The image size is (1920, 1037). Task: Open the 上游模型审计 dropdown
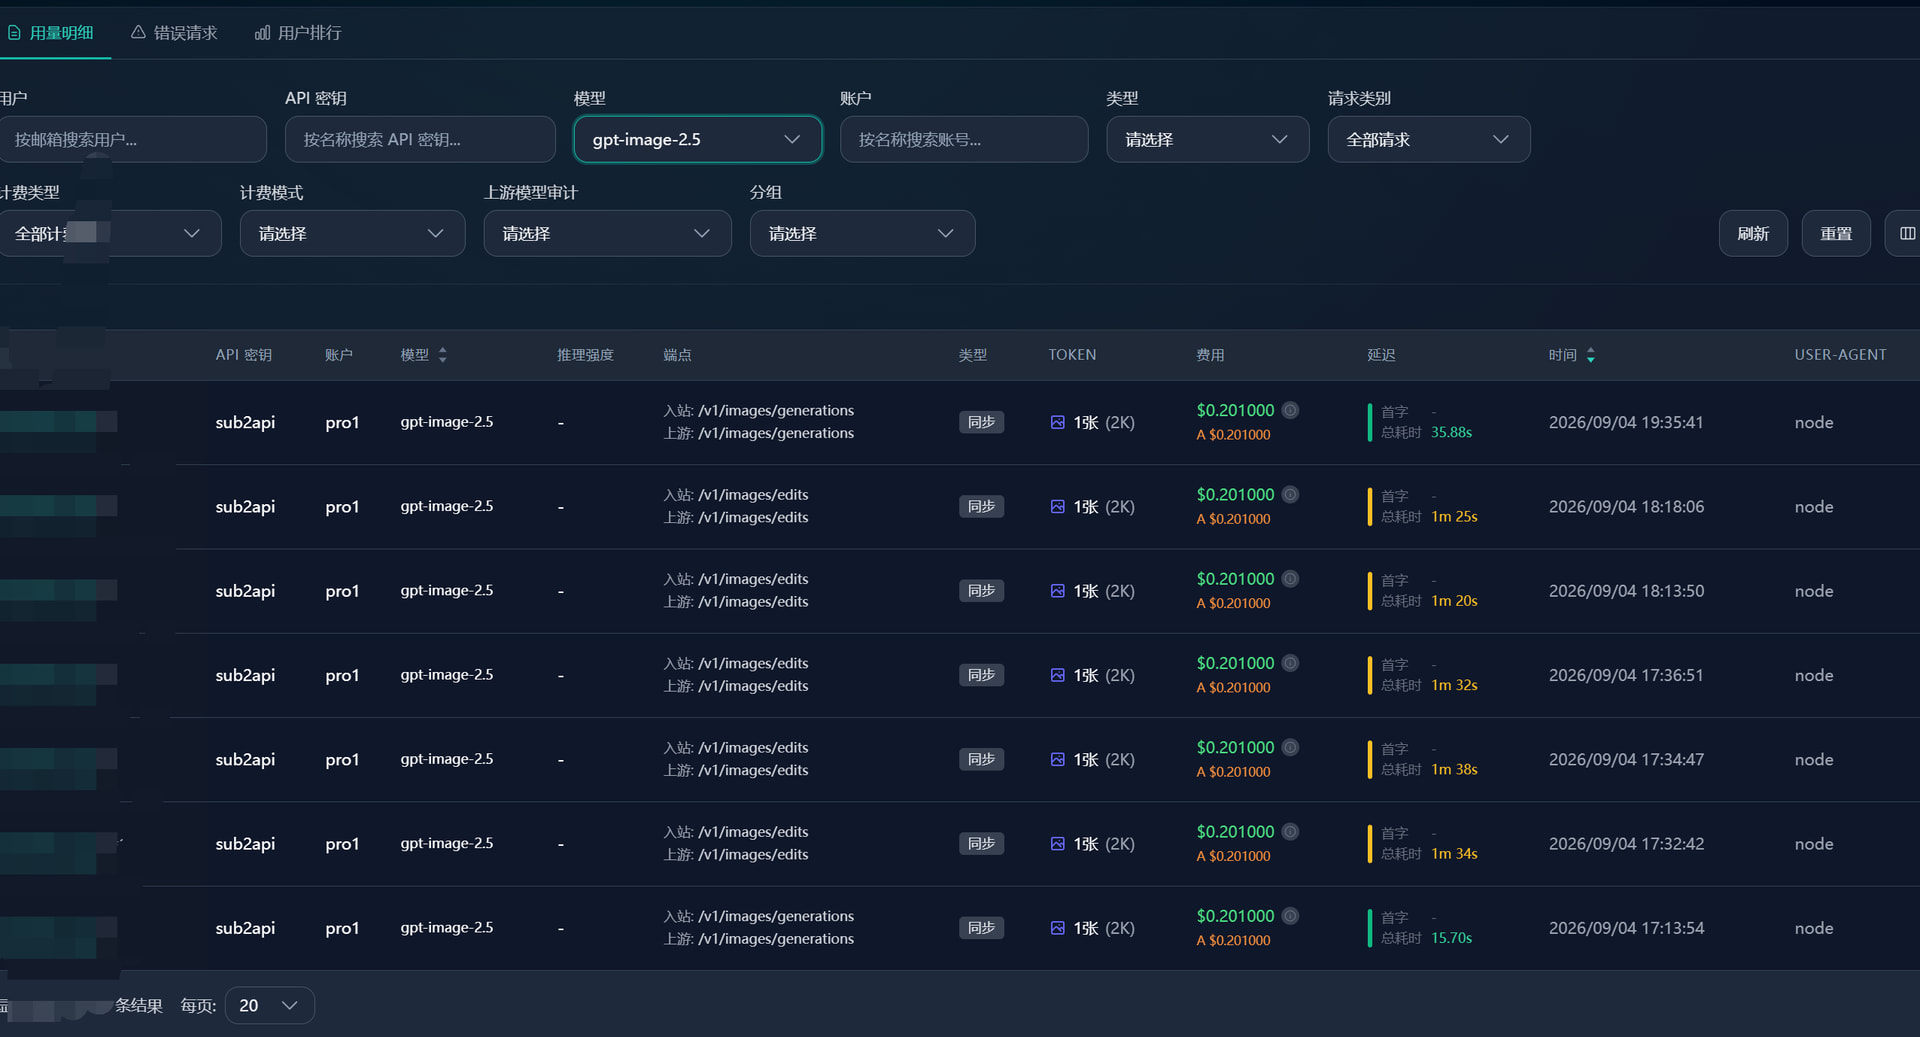pyautogui.click(x=607, y=233)
